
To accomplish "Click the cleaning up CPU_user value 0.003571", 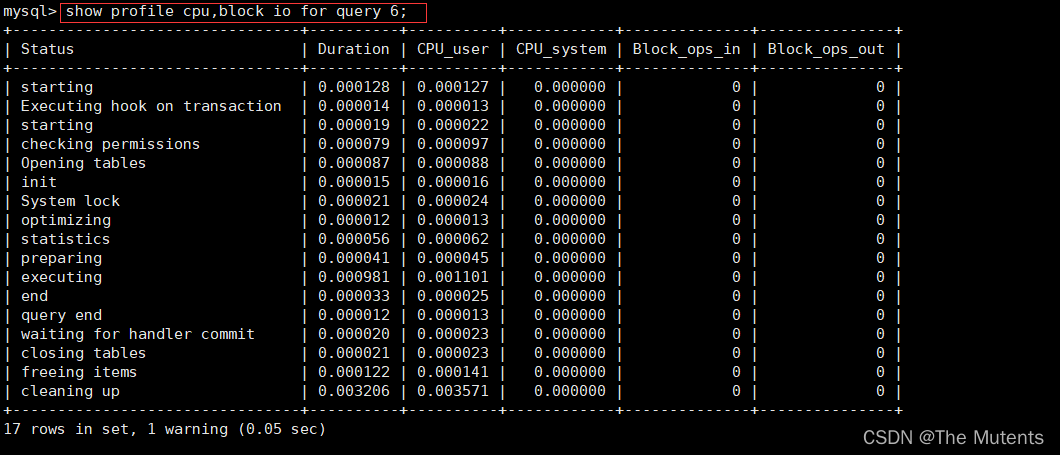I will (x=453, y=391).
